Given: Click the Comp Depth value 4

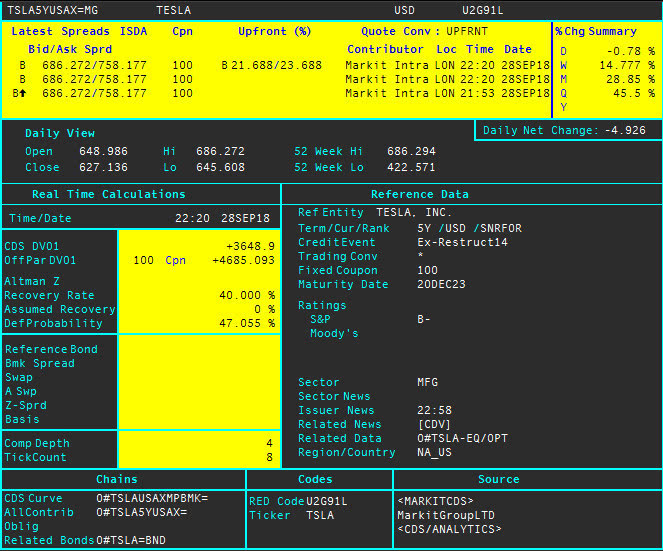Looking at the screenshot, I should (269, 443).
